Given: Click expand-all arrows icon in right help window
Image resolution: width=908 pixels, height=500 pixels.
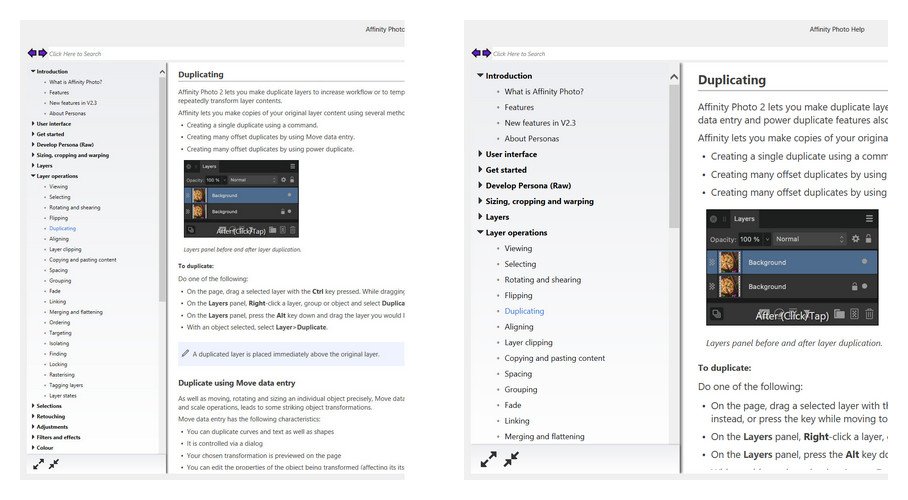Looking at the screenshot, I should 488,459.
